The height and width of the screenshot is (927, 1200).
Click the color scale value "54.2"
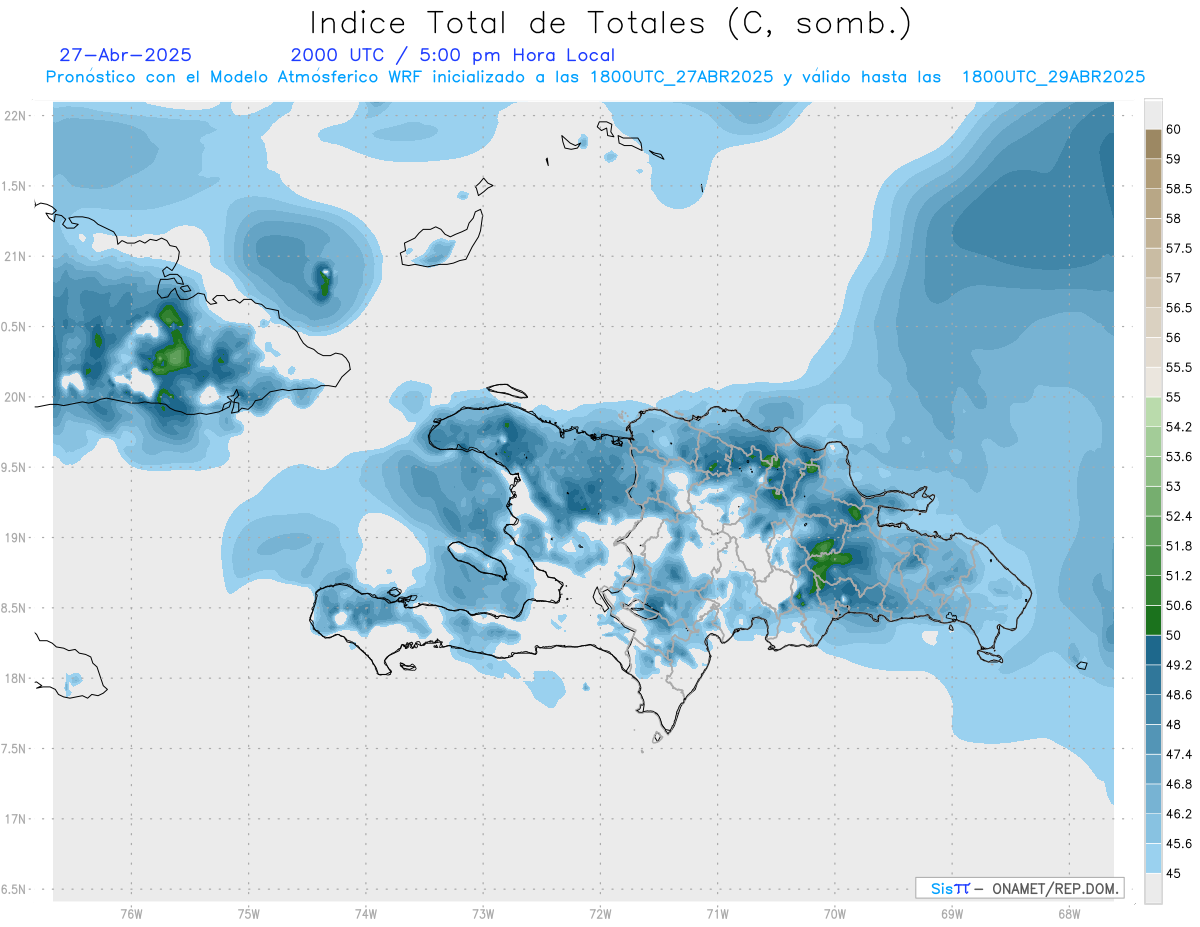click(1179, 427)
